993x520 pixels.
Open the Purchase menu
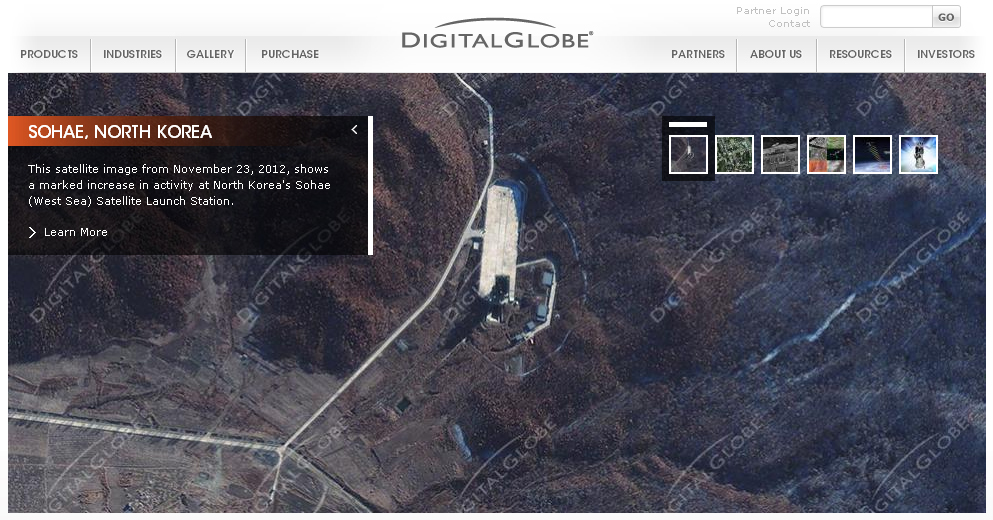pyautogui.click(x=290, y=54)
